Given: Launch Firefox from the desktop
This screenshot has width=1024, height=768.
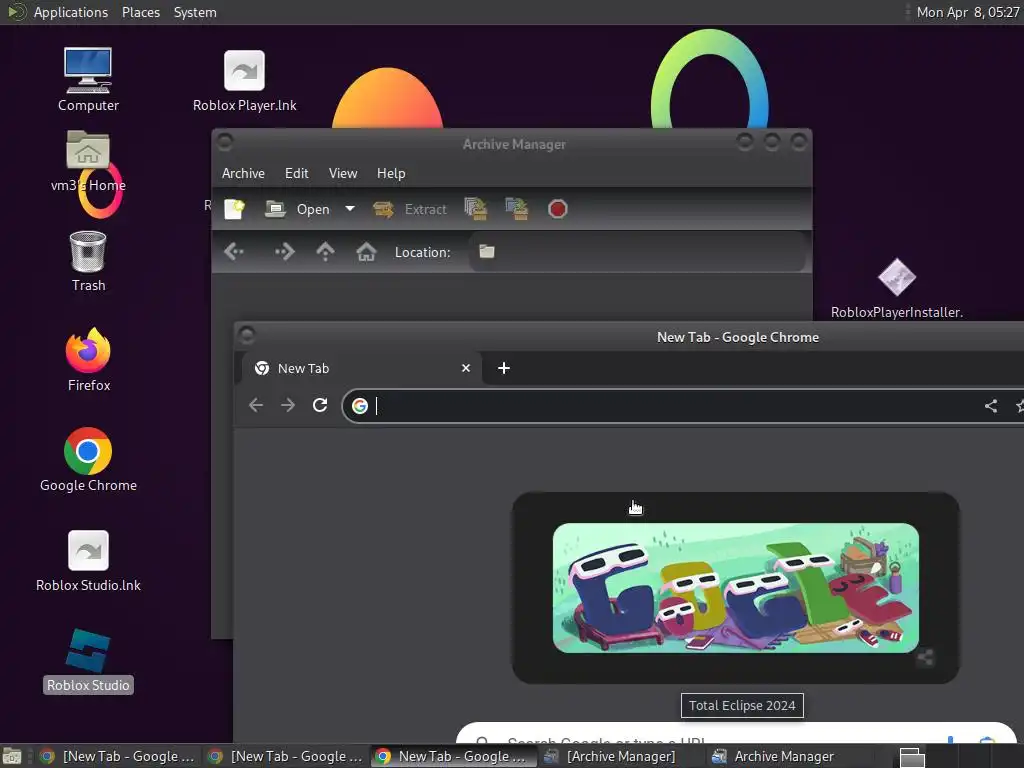Looking at the screenshot, I should pyautogui.click(x=88, y=360).
